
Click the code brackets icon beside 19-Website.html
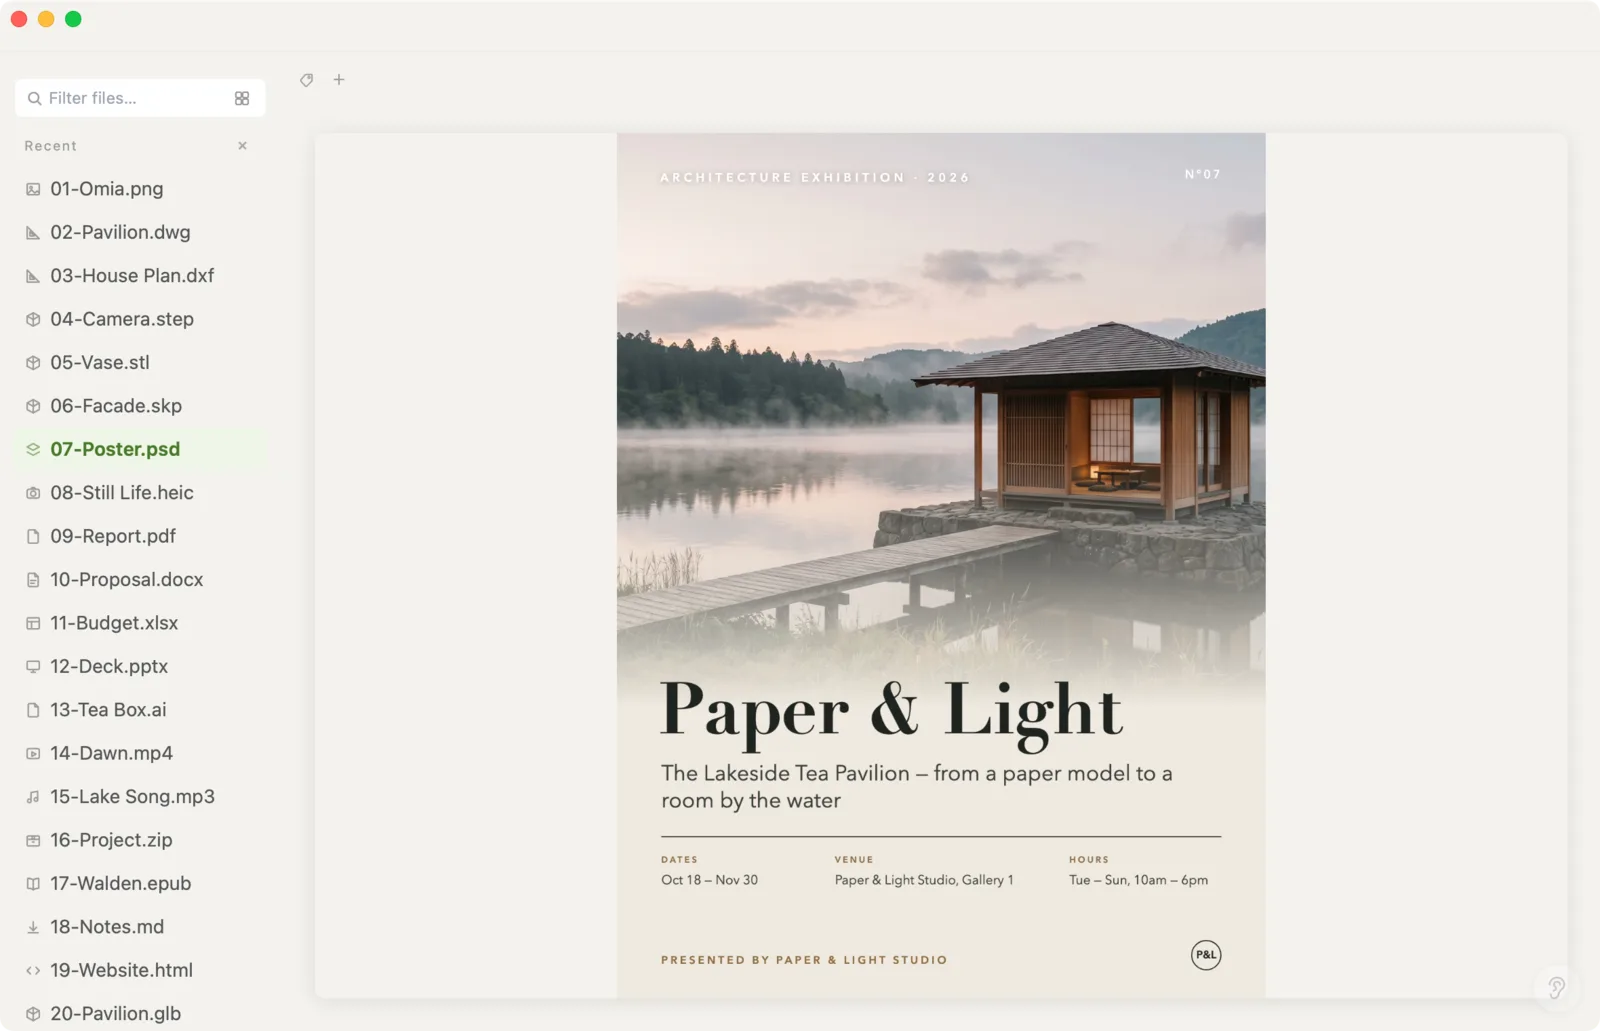click(33, 970)
